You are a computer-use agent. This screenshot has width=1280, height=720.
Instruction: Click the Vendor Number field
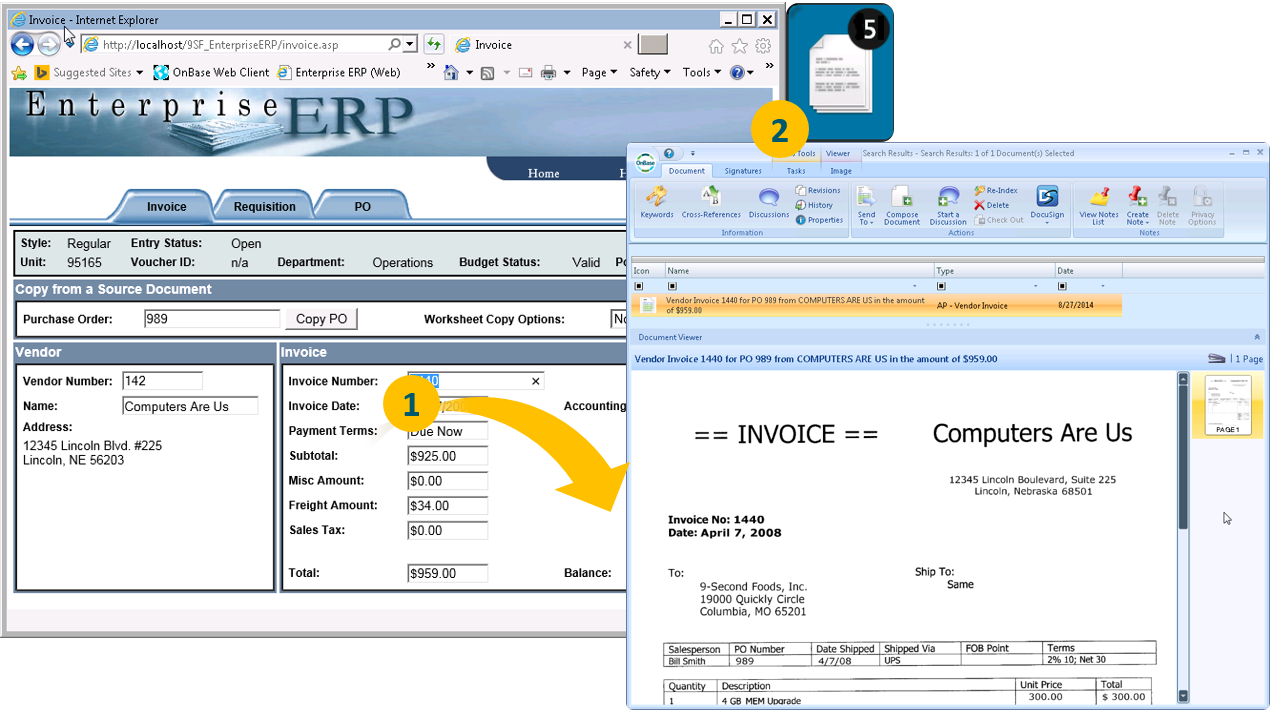pyautogui.click(x=162, y=381)
